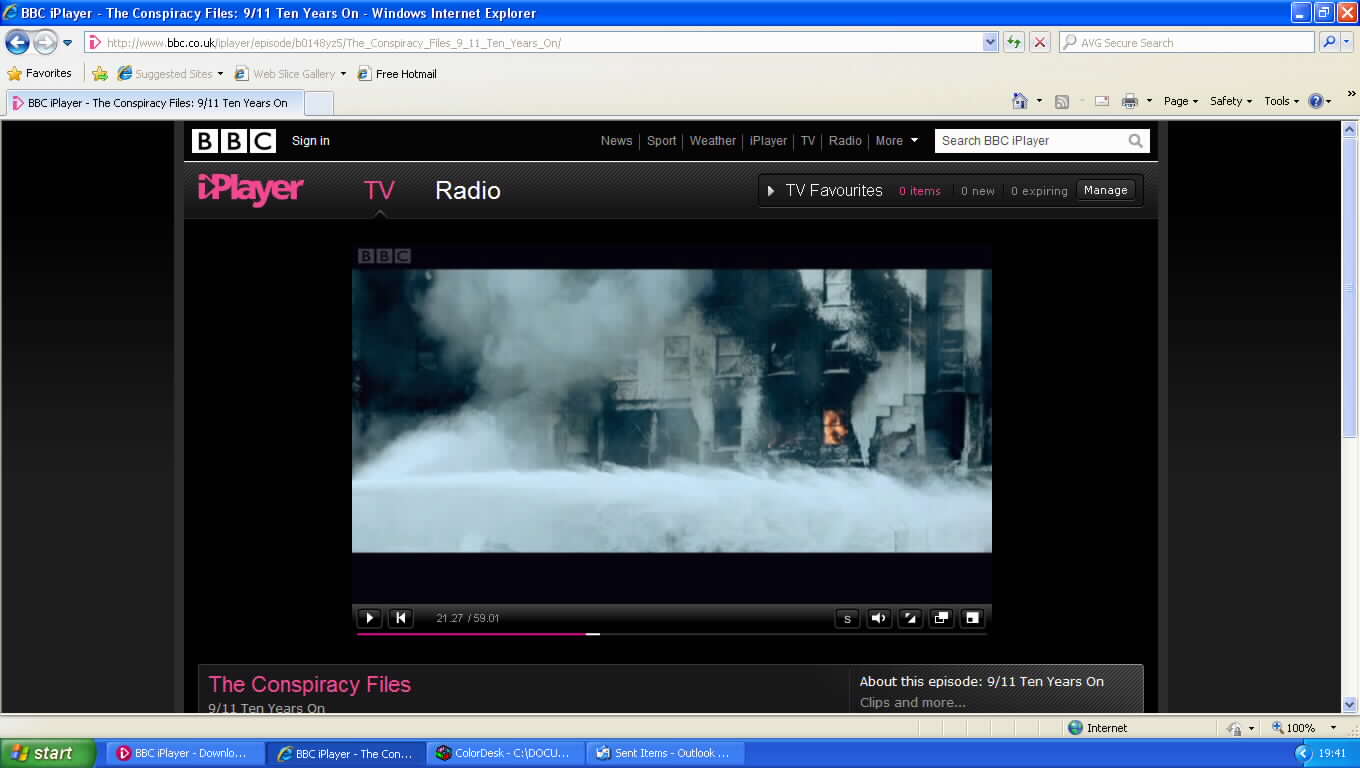1360x768 pixels.
Task: Click the AVG Secure Search box
Action: (1187, 43)
